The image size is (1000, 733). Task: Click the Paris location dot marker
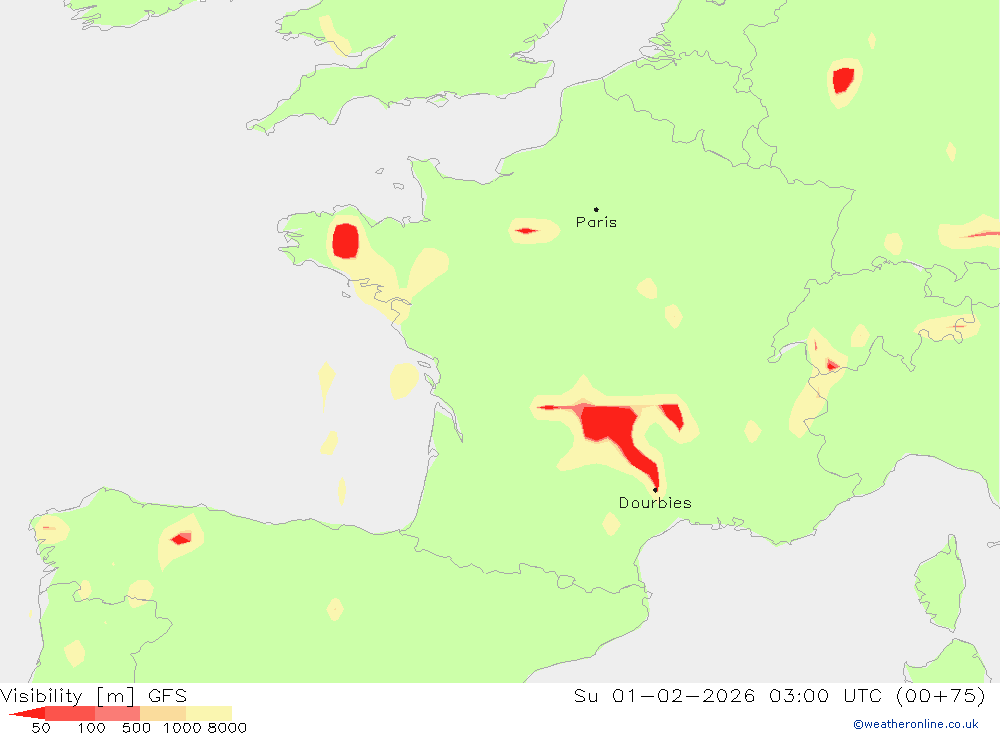tap(596, 209)
